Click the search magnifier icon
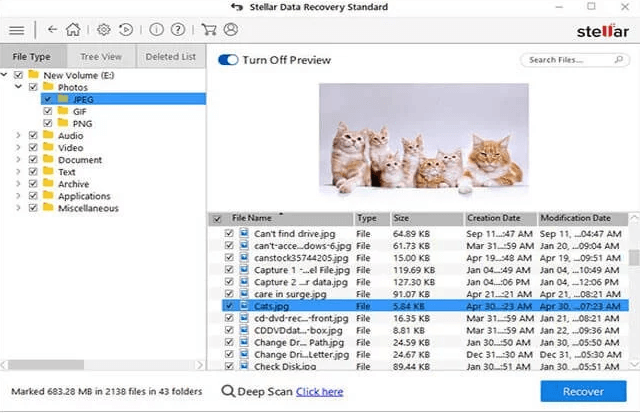The height and width of the screenshot is (413, 640). point(619,60)
